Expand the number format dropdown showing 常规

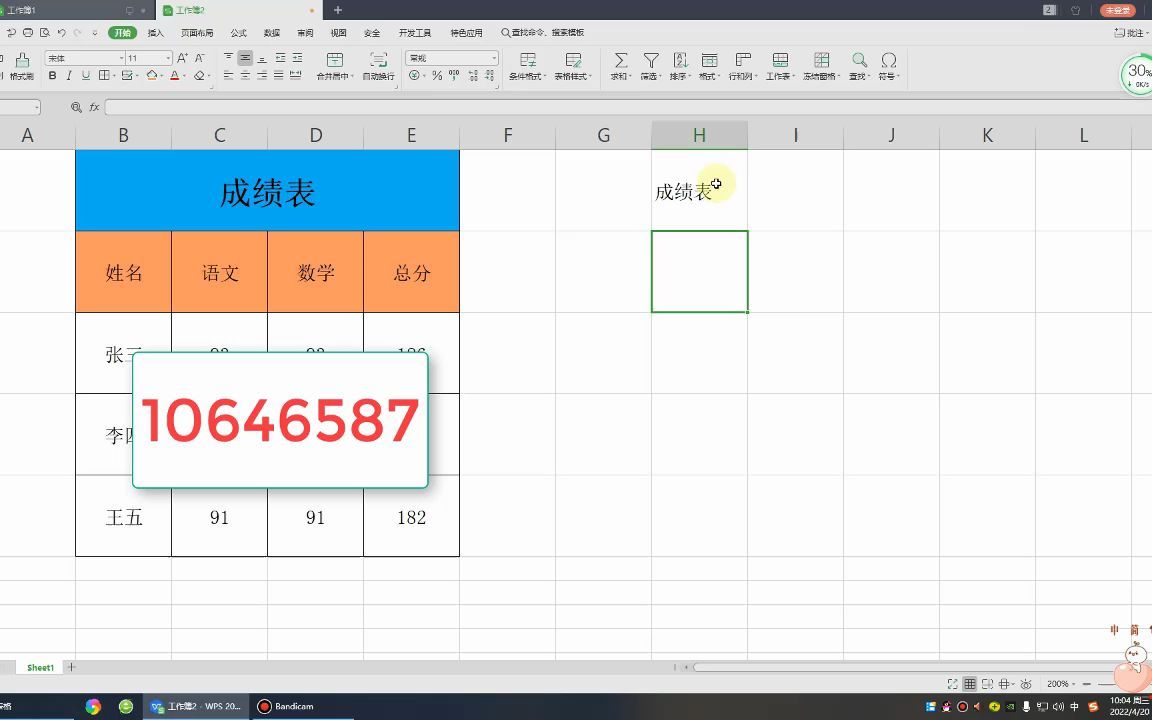click(493, 57)
